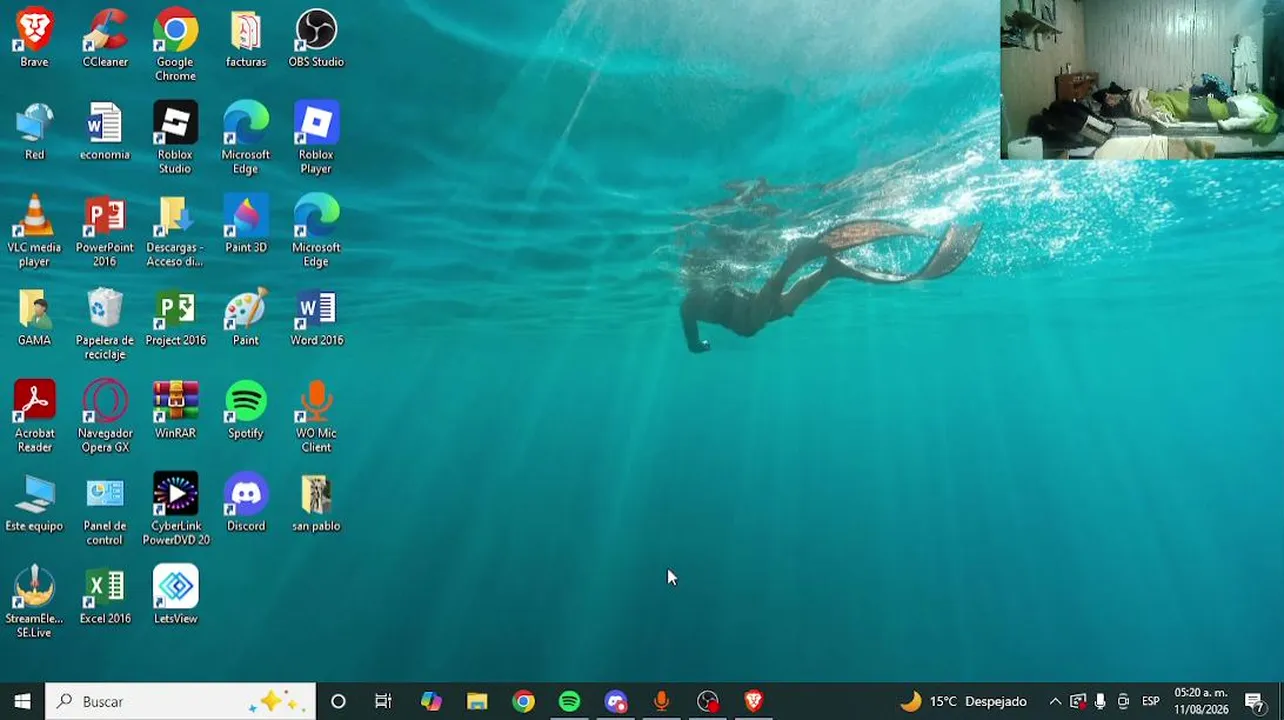Select the WO Mic Client desktop icon
1284x720 pixels.
(x=316, y=417)
